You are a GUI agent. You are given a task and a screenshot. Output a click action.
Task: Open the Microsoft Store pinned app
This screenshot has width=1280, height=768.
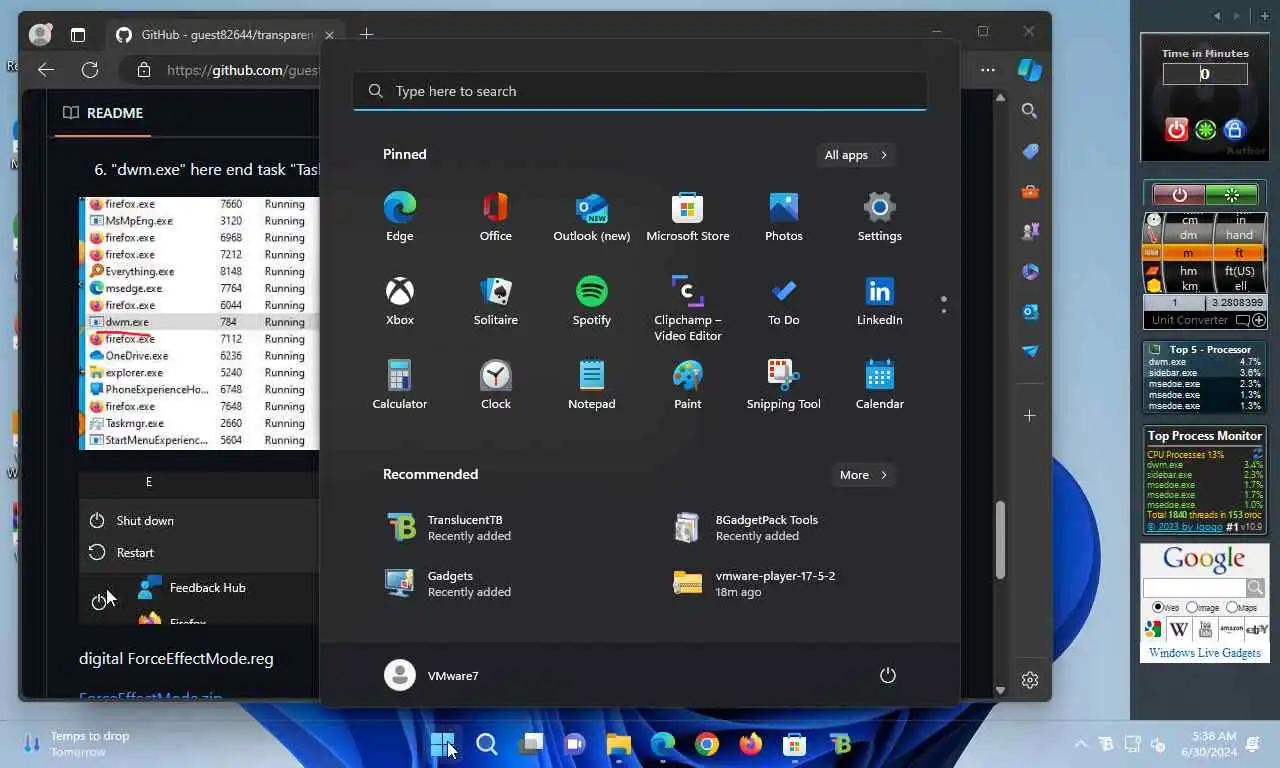687,217
